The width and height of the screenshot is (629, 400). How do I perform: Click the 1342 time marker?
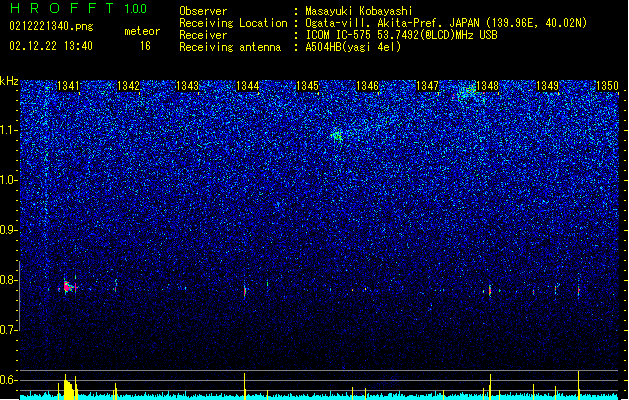[128, 86]
